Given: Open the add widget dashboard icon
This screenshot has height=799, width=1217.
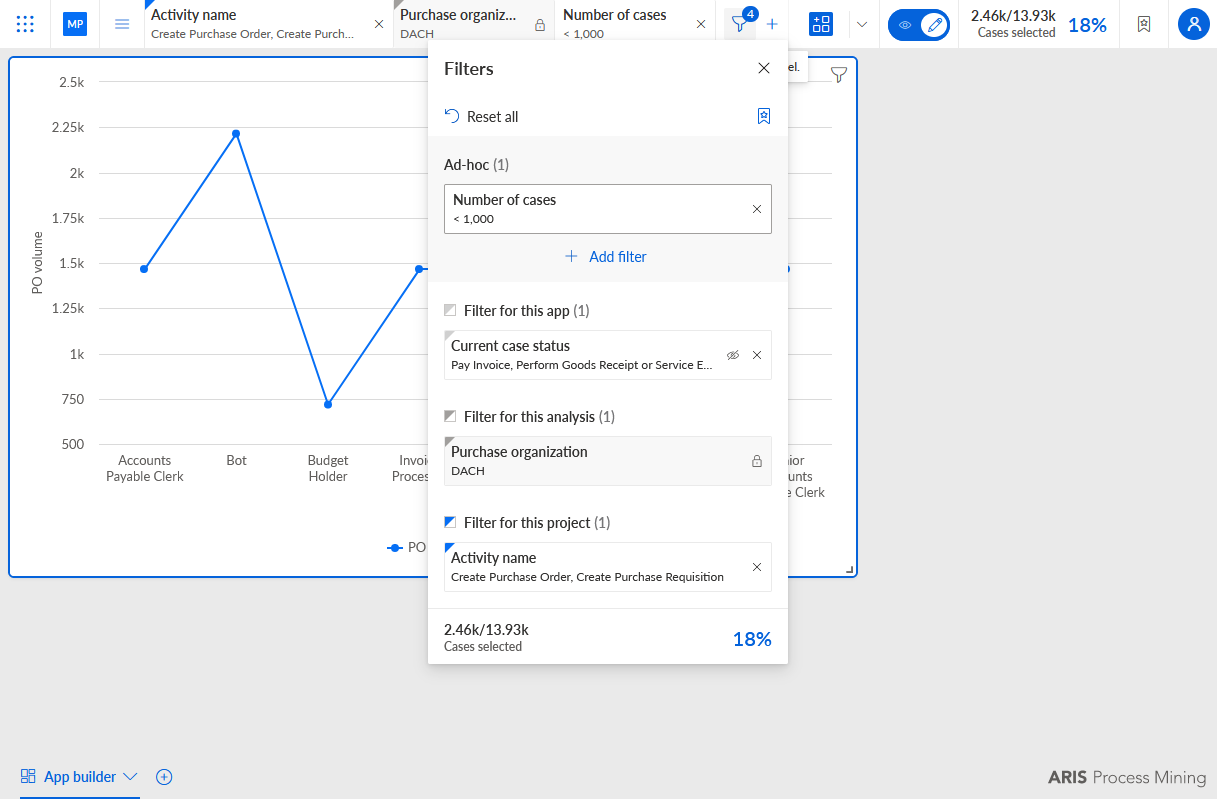Looking at the screenshot, I should coord(821,24).
